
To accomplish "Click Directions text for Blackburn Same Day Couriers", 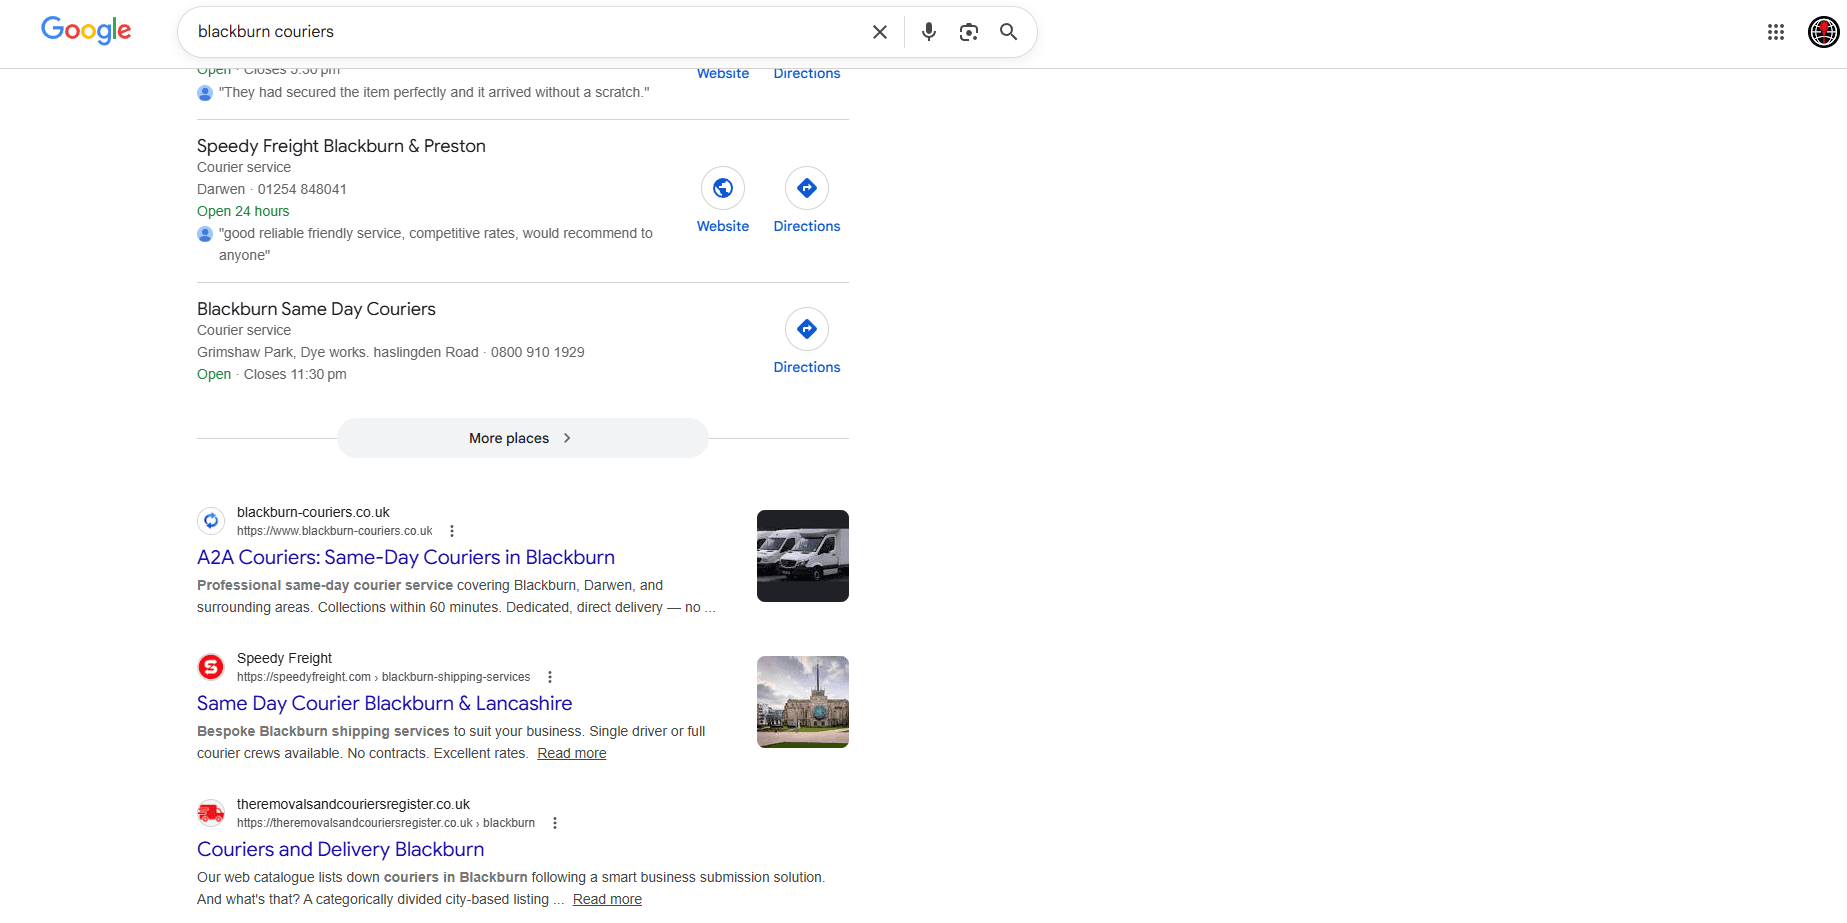I will [x=807, y=367].
